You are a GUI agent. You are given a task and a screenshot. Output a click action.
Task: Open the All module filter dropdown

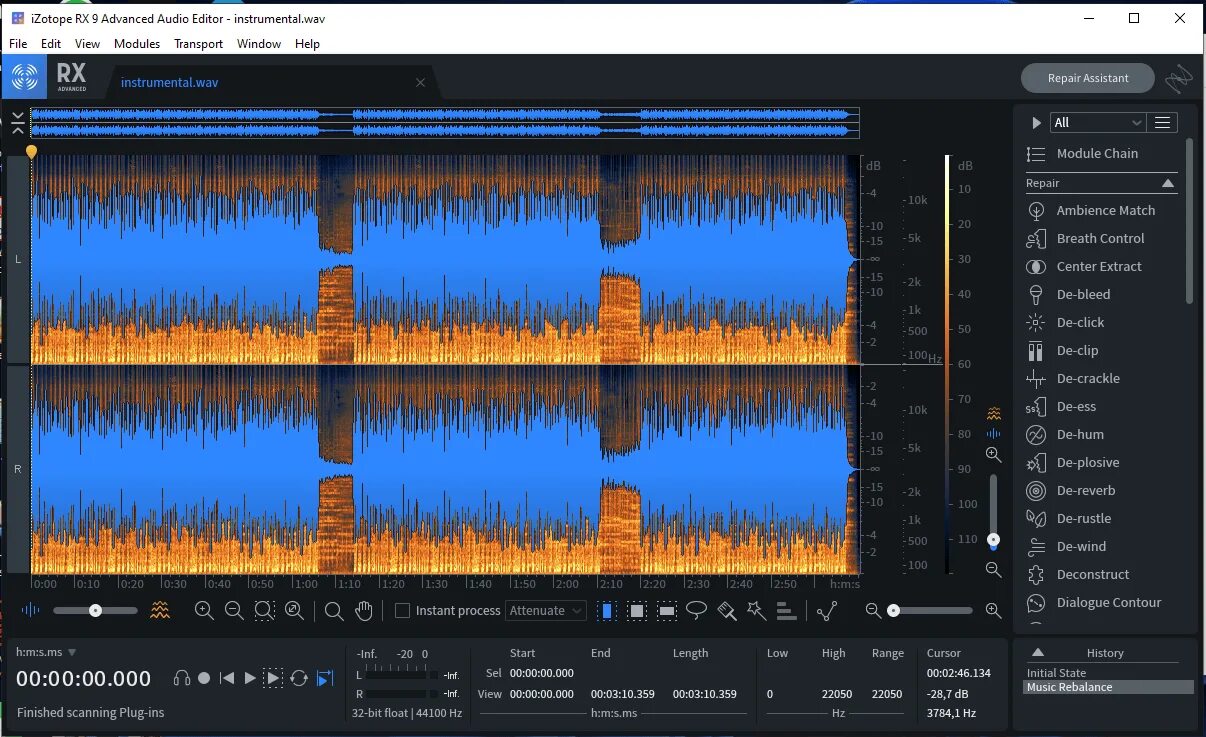click(1097, 122)
